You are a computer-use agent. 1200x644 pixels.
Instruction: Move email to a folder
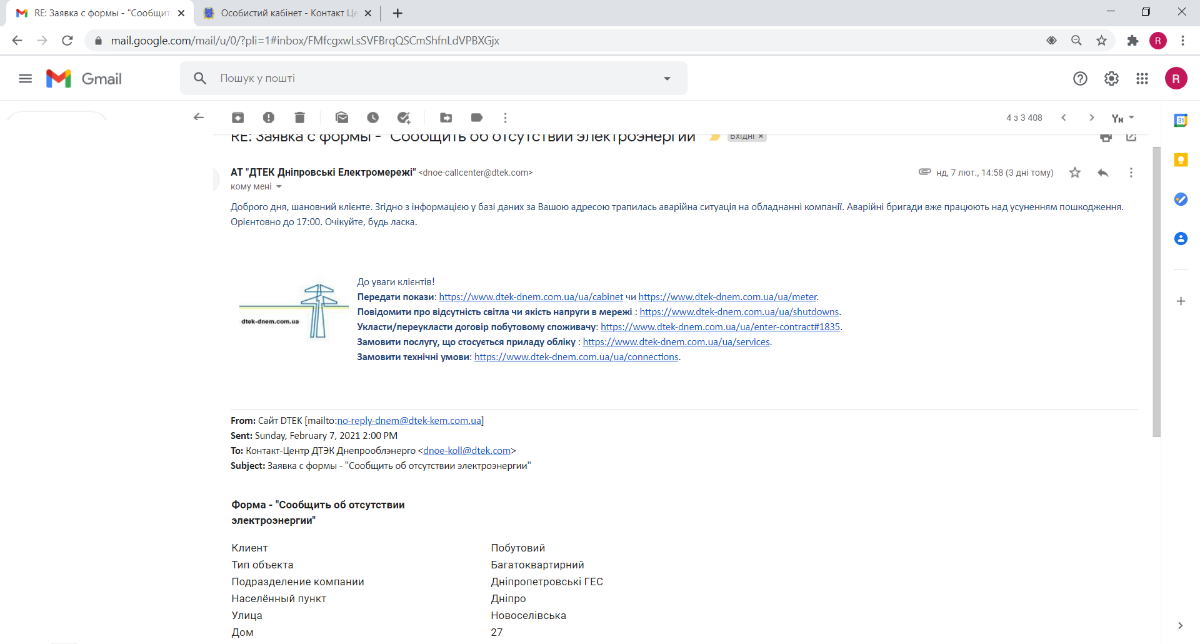[446, 117]
